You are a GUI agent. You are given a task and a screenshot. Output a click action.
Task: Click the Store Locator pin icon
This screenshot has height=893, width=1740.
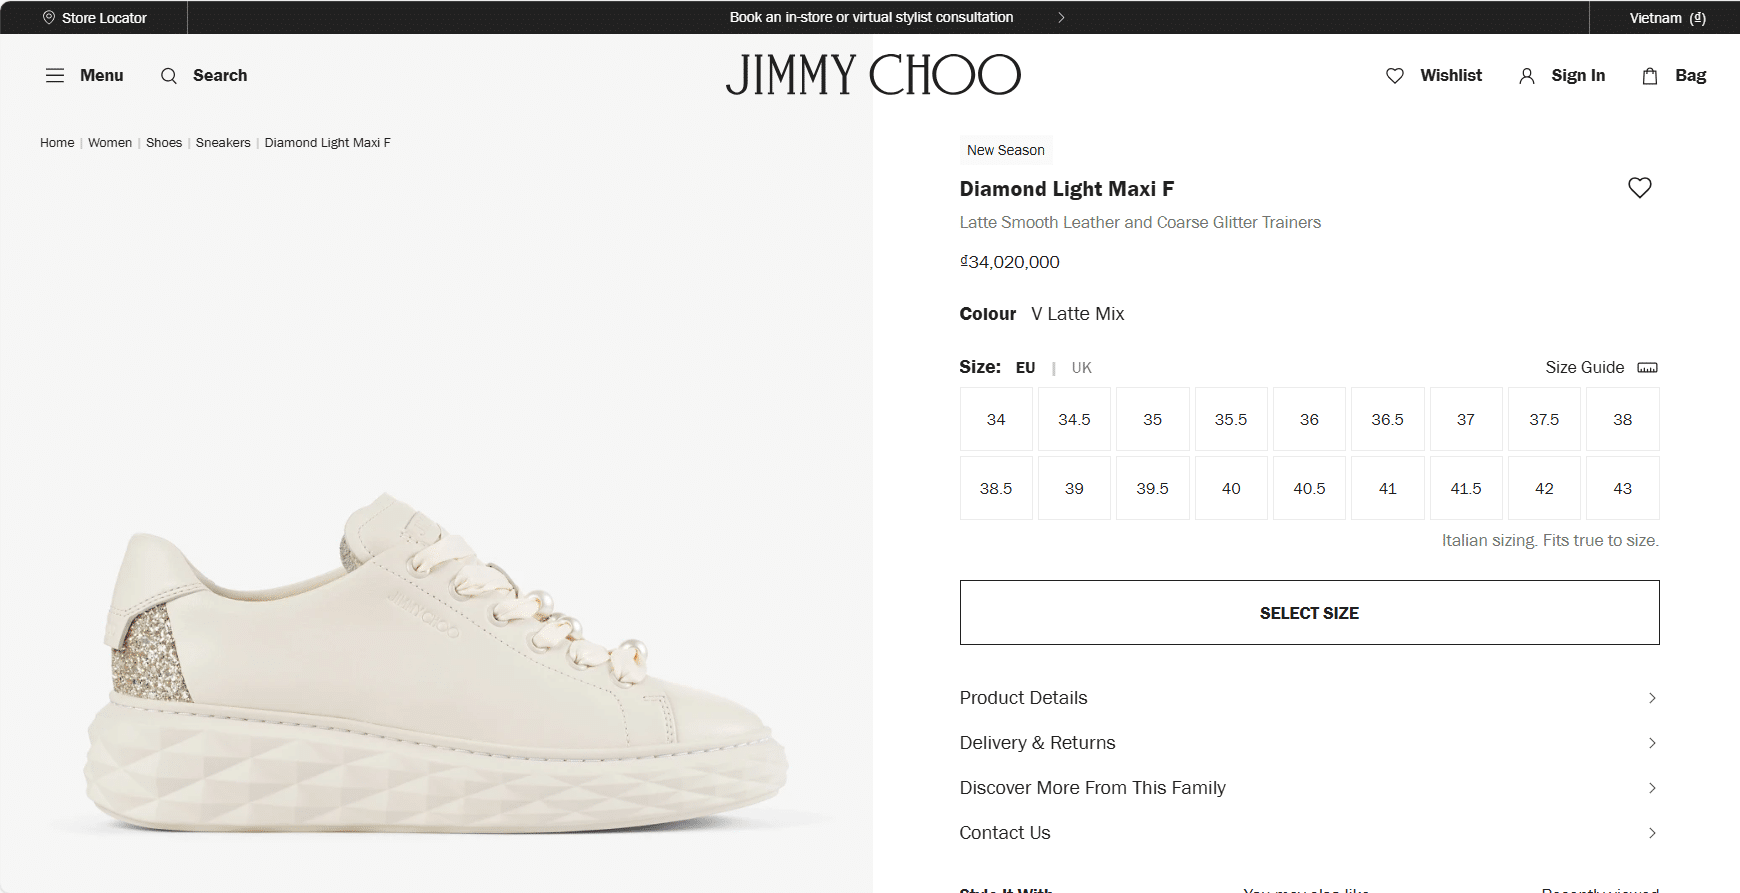coord(49,18)
